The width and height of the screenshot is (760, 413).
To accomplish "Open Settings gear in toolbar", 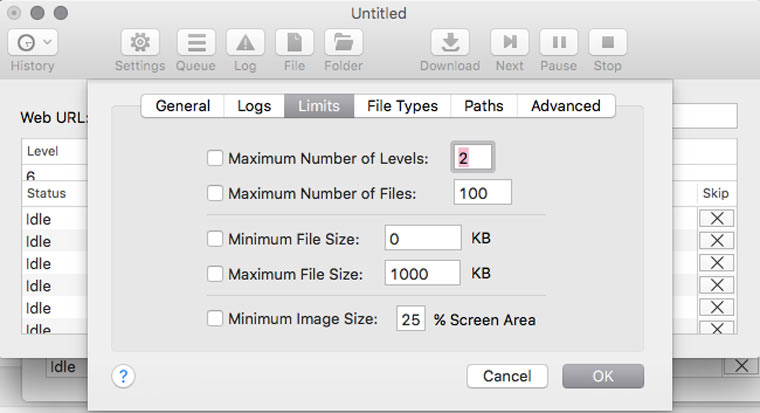I will pos(140,43).
